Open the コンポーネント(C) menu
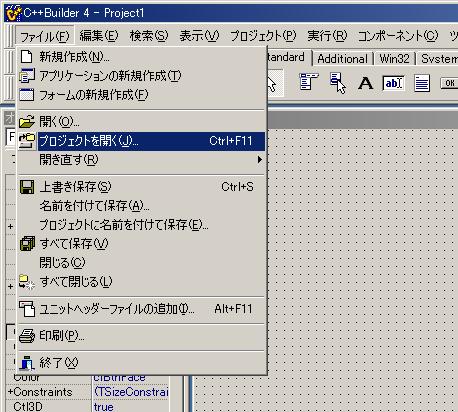Screen dimensions: 458x412 (398, 36)
